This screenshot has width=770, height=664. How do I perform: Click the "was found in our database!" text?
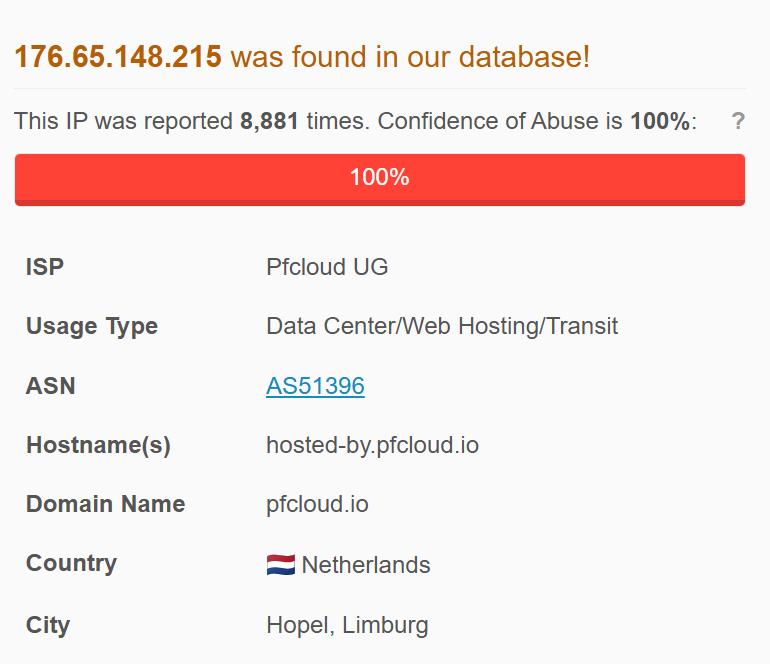click(x=410, y=57)
